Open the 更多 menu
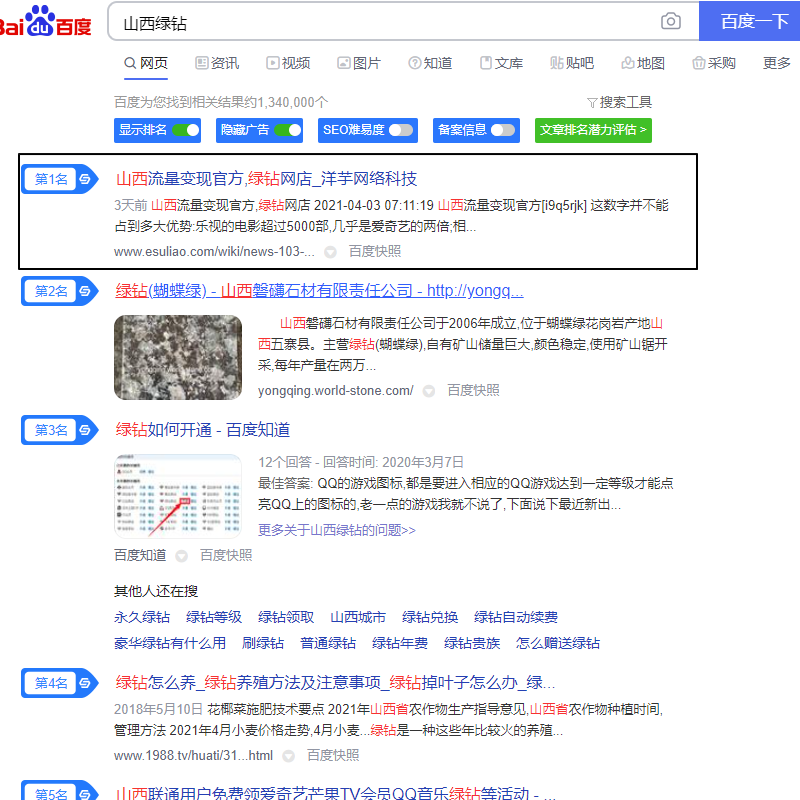 coord(777,63)
